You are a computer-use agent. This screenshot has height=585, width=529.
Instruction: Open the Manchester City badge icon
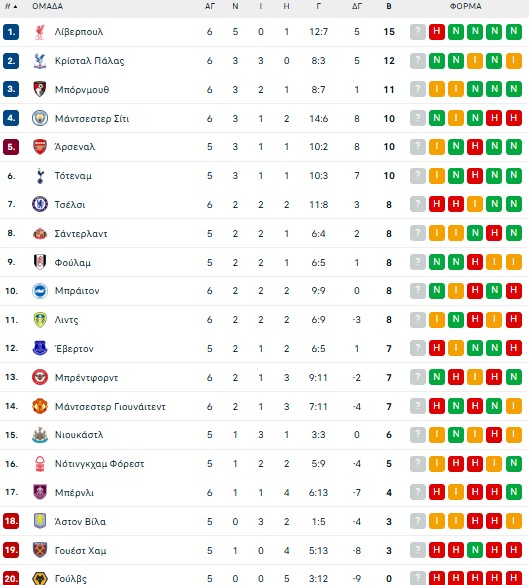pos(40,119)
